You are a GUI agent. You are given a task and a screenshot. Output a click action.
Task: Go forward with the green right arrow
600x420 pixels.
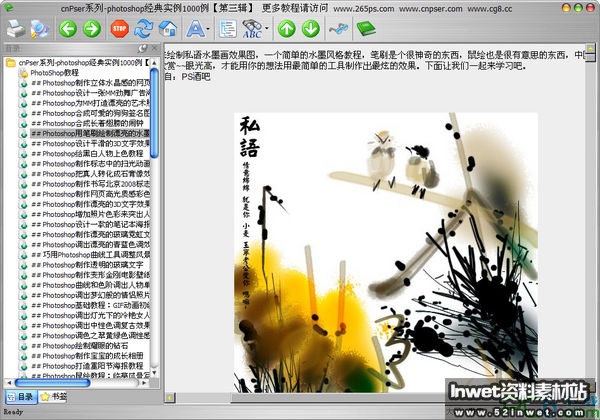pos(92,29)
